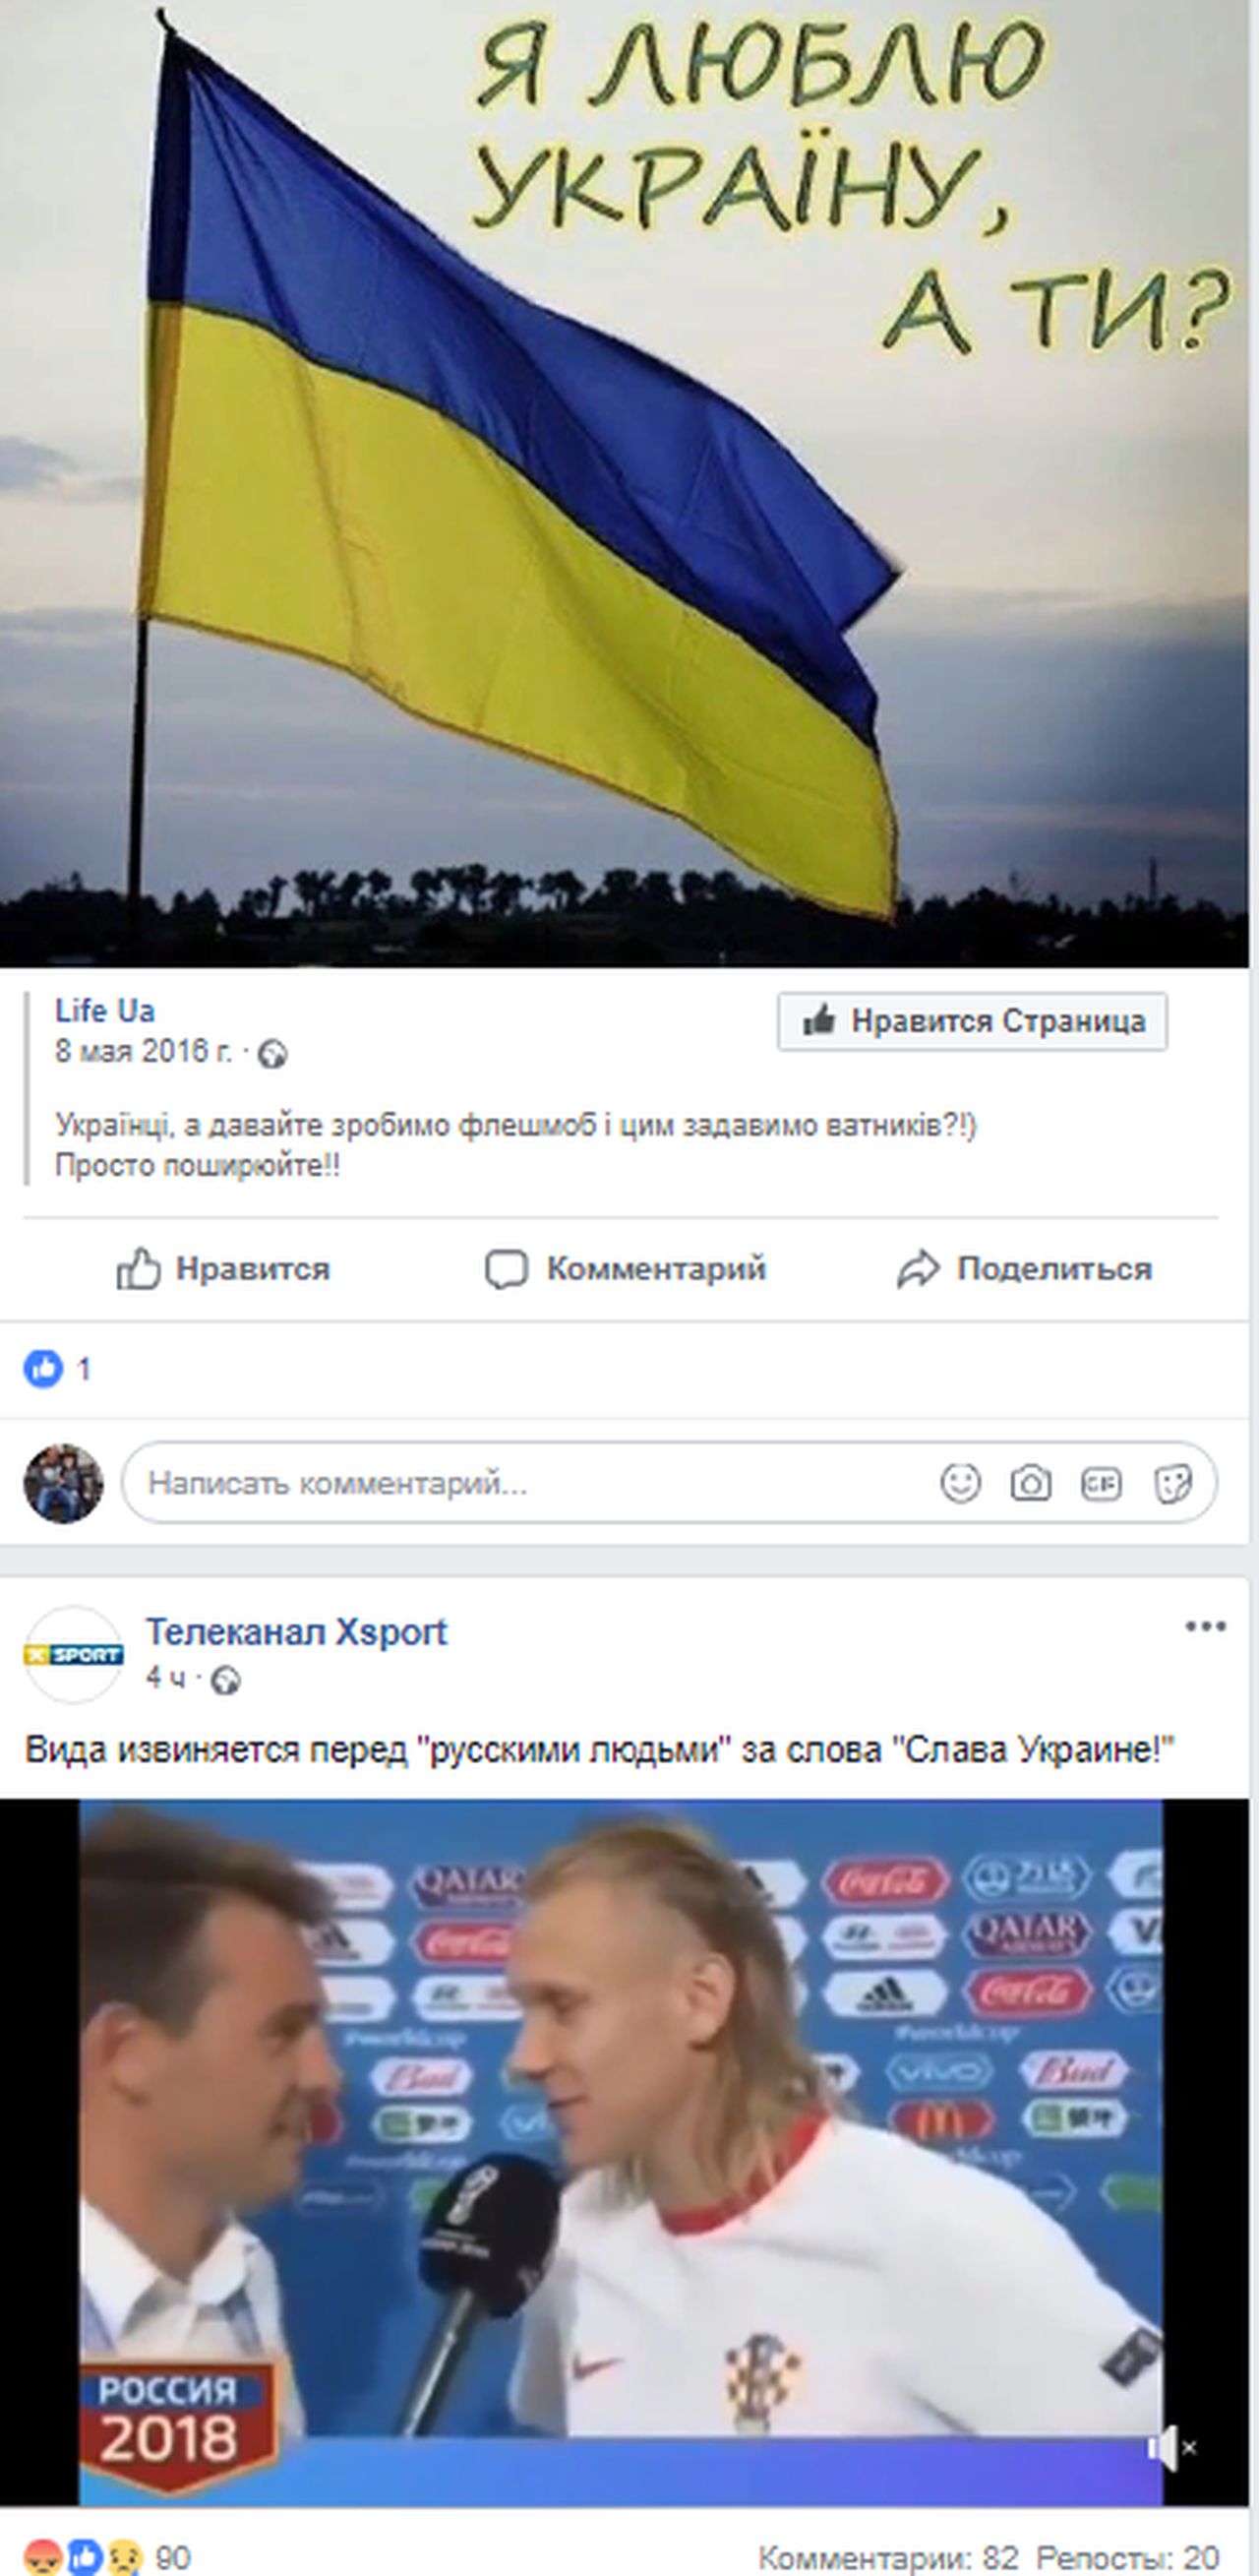Open reactions list showing 90 reactions
Screen dimensions: 1259x2576
[x=107, y=2558]
